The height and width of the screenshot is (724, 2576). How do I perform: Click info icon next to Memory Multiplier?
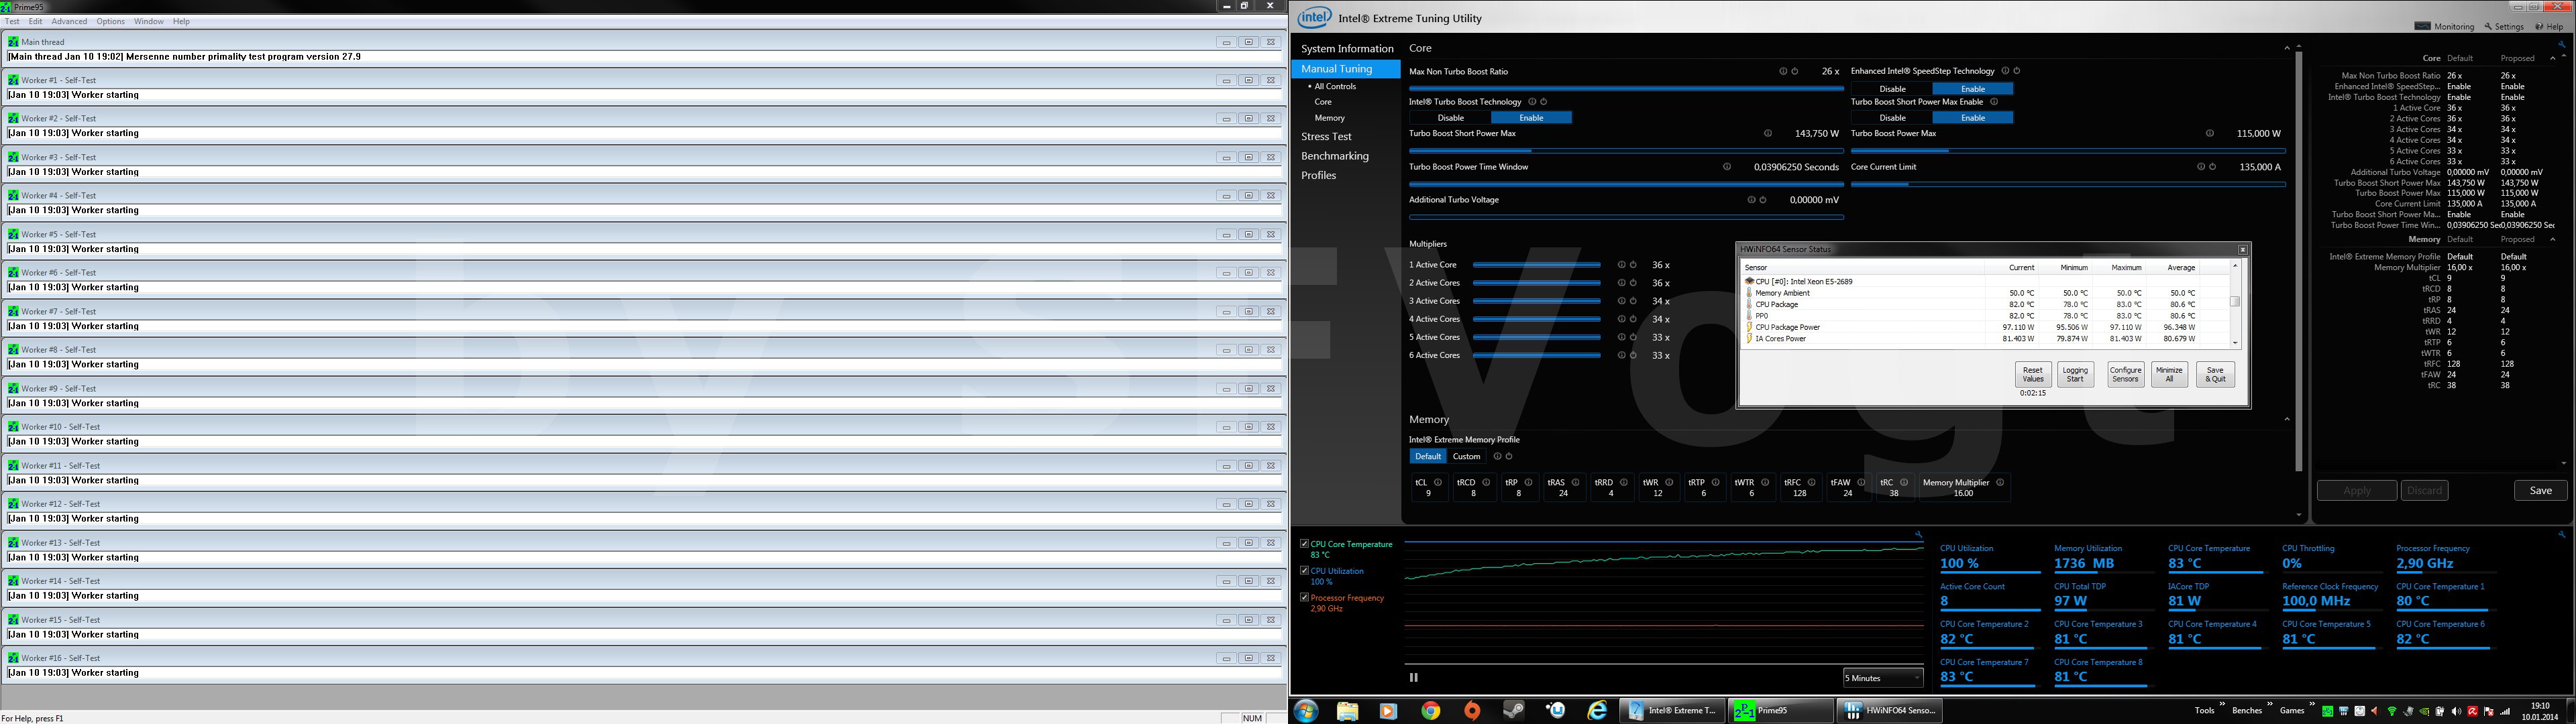pyautogui.click(x=2000, y=483)
